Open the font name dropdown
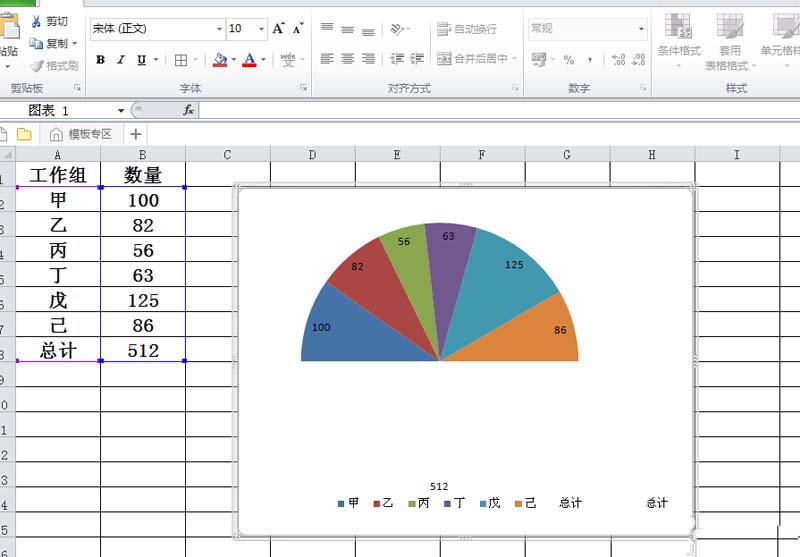Image resolution: width=800 pixels, height=557 pixels. click(x=219, y=29)
